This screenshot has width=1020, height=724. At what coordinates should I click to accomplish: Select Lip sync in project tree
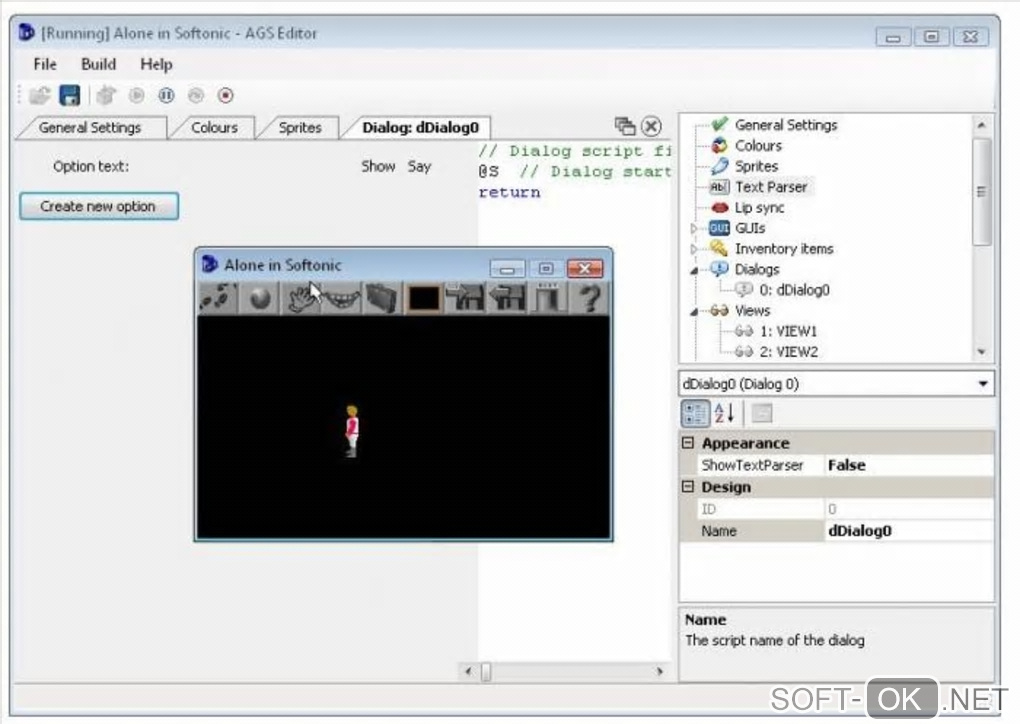coord(759,208)
